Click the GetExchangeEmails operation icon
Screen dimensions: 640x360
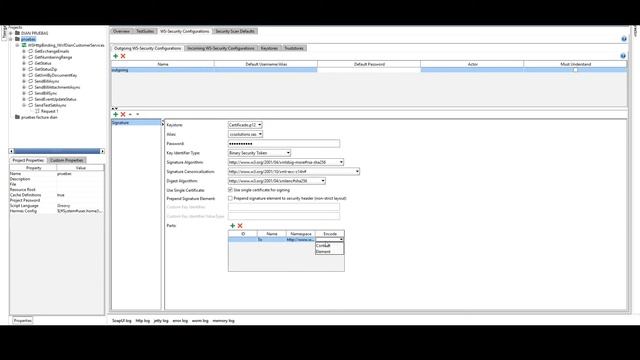click(x=31, y=51)
